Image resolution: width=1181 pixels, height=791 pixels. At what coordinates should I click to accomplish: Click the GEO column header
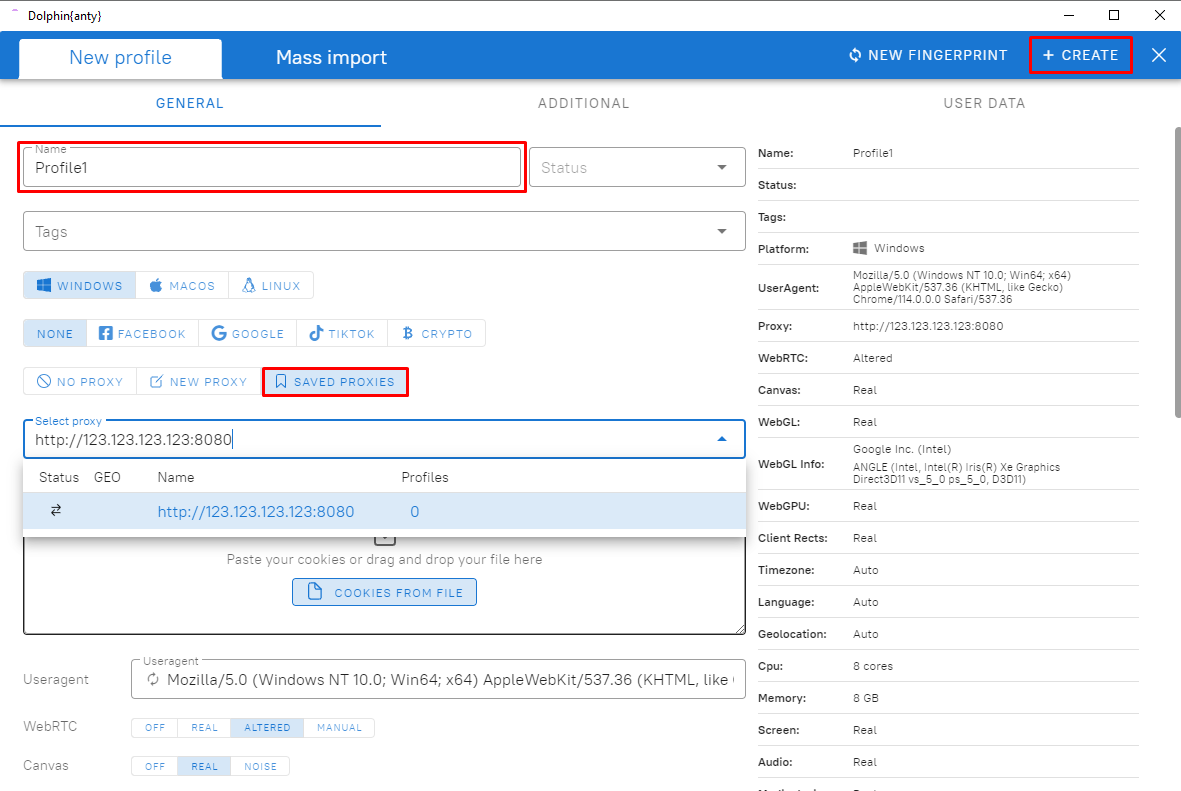[107, 477]
